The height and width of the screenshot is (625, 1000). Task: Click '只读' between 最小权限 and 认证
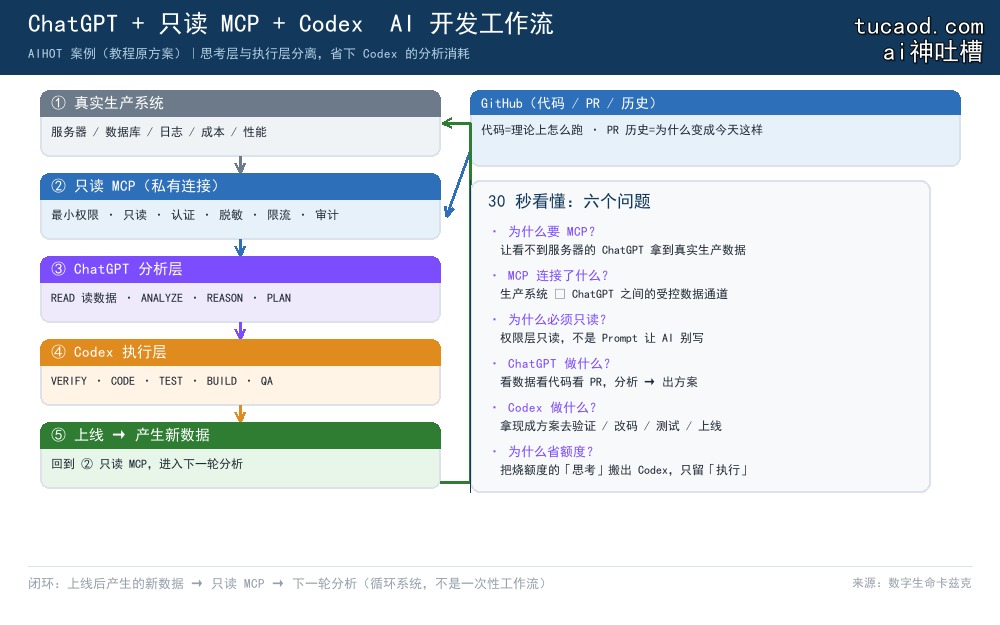(135, 215)
